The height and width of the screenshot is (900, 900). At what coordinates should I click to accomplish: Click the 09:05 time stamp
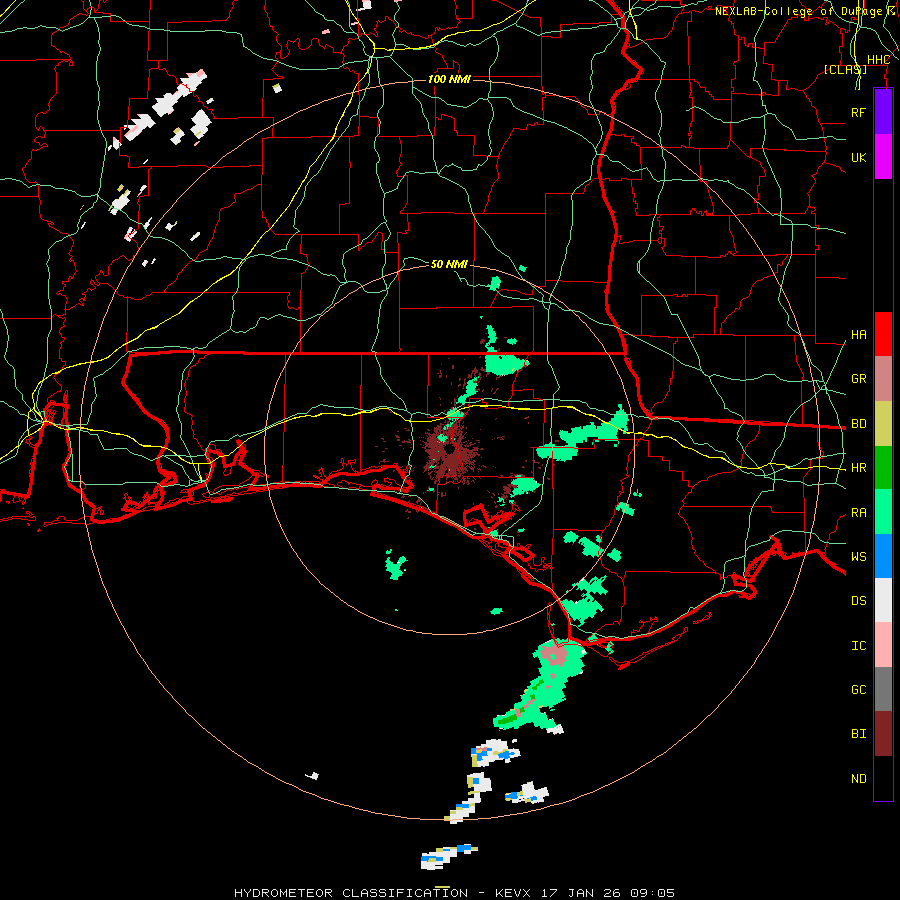click(x=653, y=893)
